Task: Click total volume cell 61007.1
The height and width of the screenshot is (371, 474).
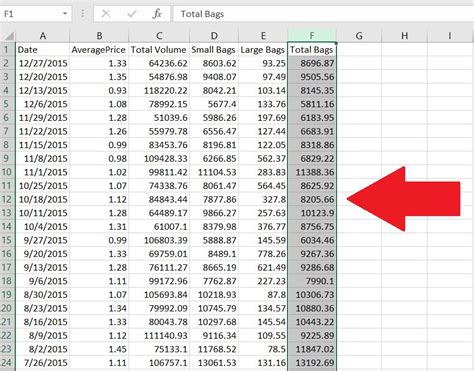Action: 159,227
